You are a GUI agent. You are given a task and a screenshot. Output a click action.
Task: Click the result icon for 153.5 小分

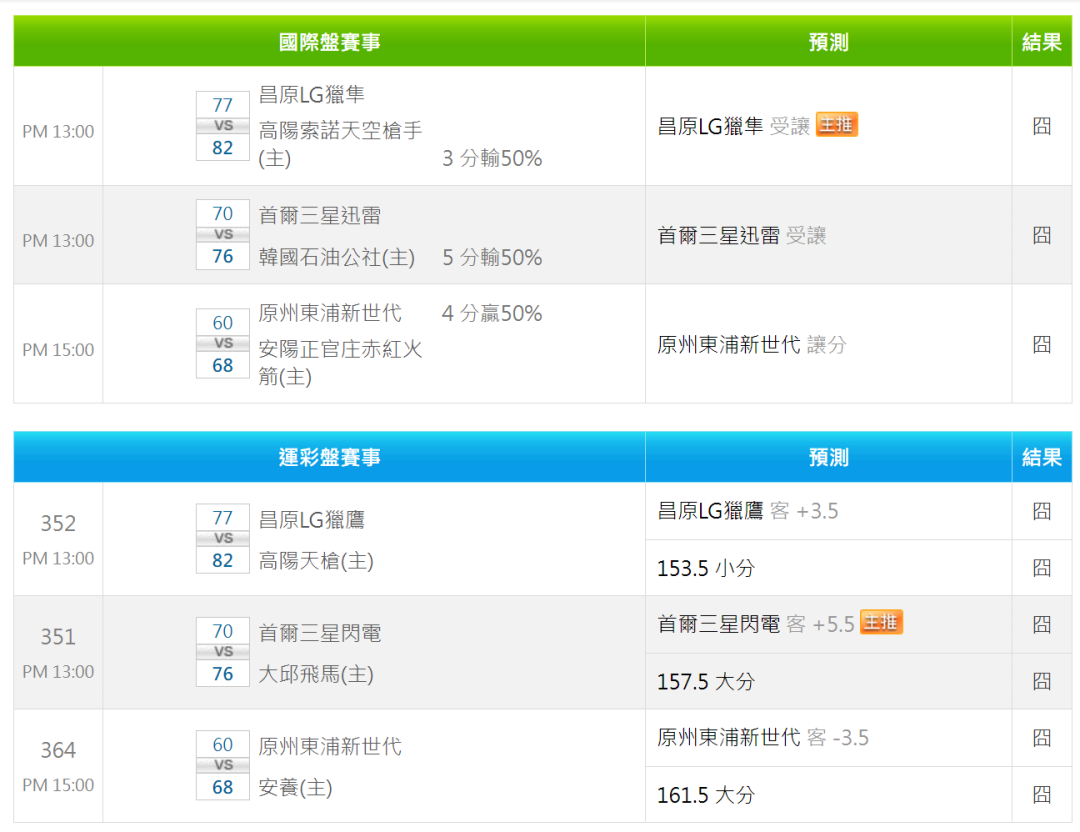(1041, 568)
